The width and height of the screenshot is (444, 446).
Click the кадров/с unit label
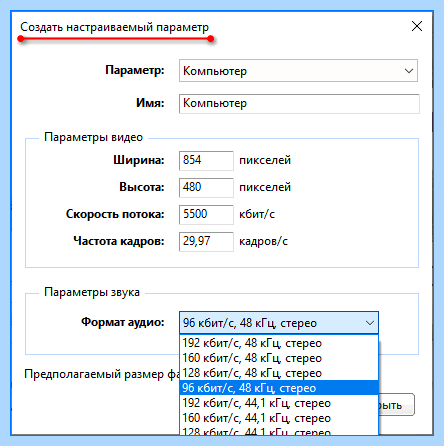click(x=263, y=241)
